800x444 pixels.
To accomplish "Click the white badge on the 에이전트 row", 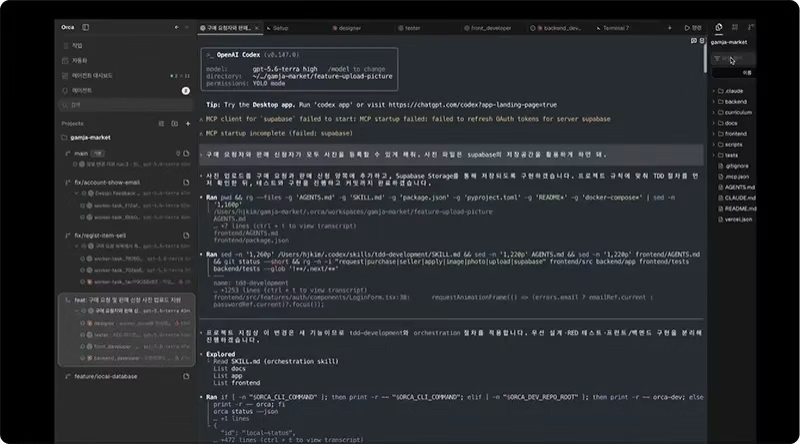I will (x=186, y=90).
